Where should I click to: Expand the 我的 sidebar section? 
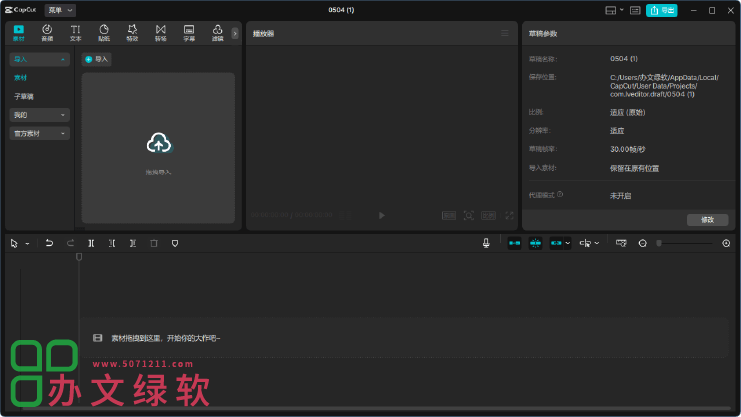(40, 115)
